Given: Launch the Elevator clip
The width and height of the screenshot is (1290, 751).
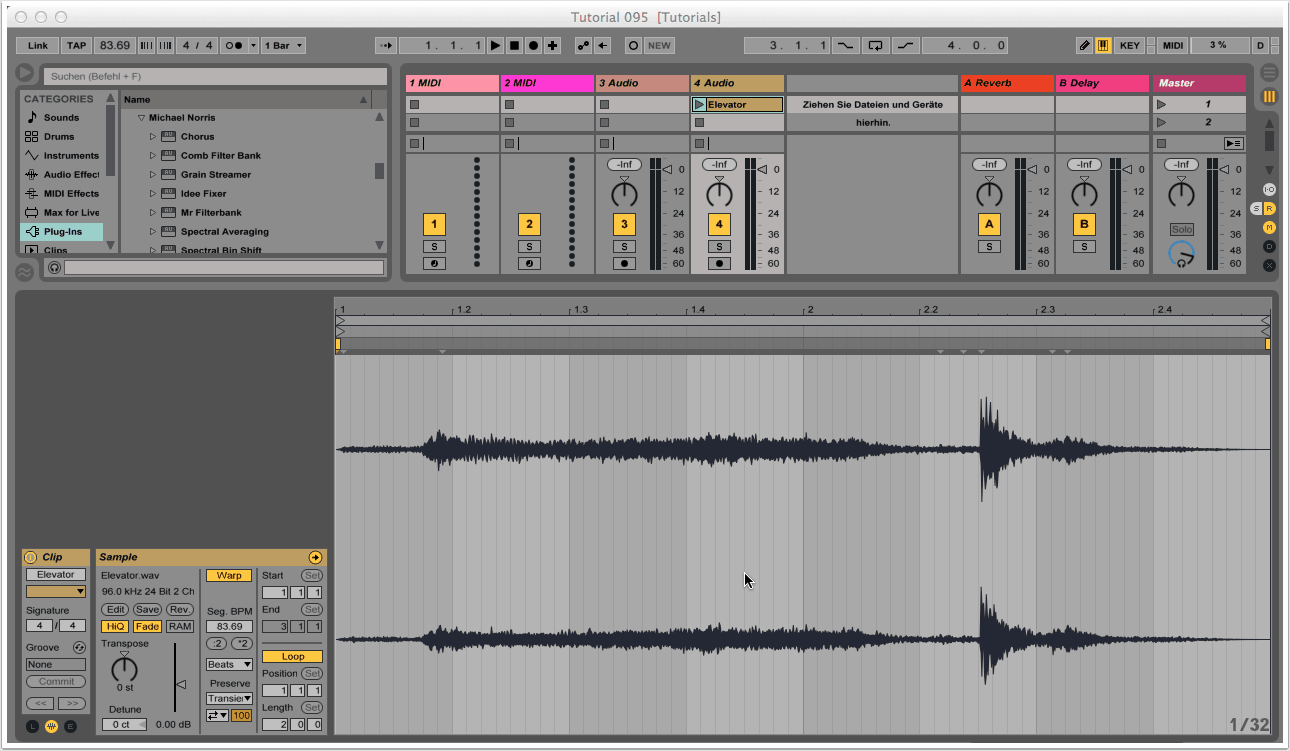Looking at the screenshot, I should coord(699,104).
